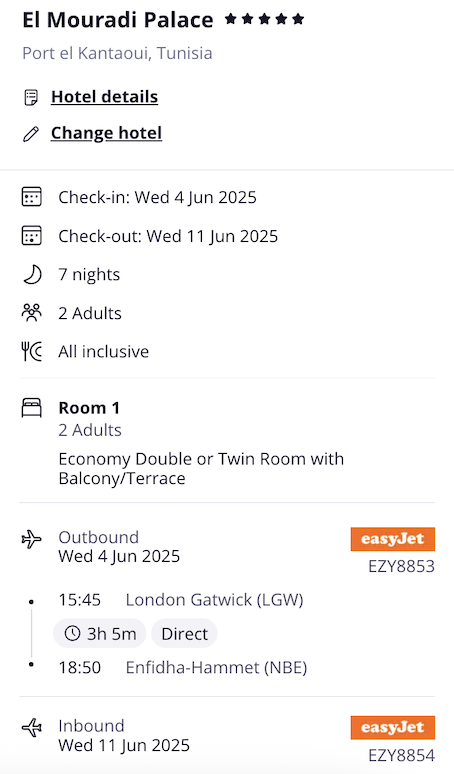
Task: Click the easyJet logo for outbound flight
Action: (393, 539)
